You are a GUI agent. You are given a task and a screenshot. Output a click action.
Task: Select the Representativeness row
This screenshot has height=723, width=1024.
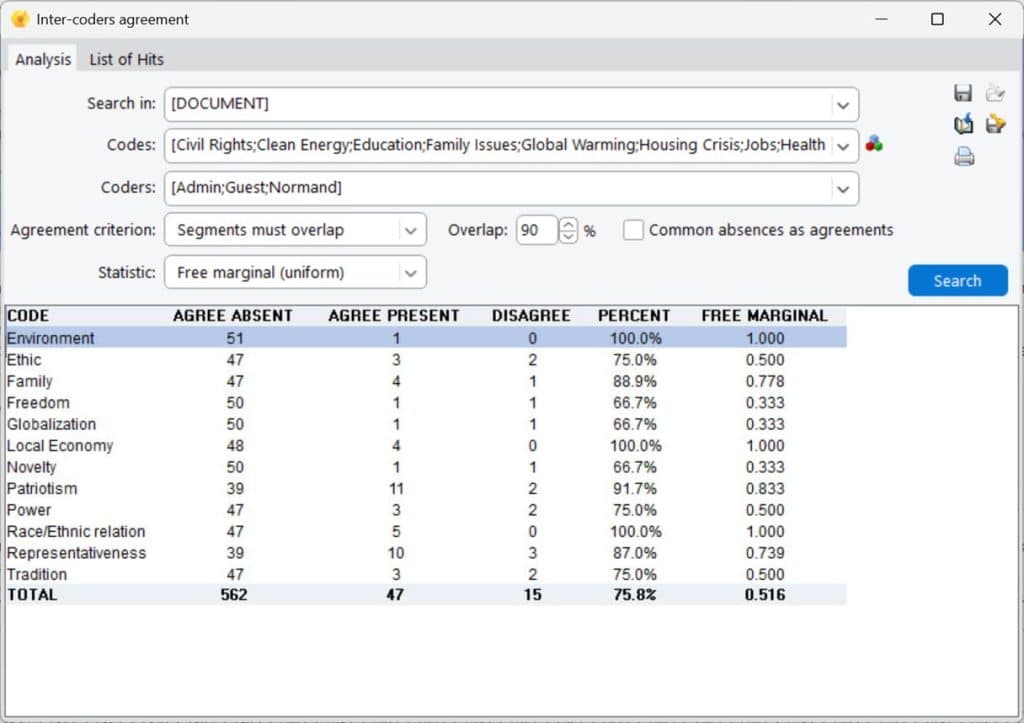(426, 553)
